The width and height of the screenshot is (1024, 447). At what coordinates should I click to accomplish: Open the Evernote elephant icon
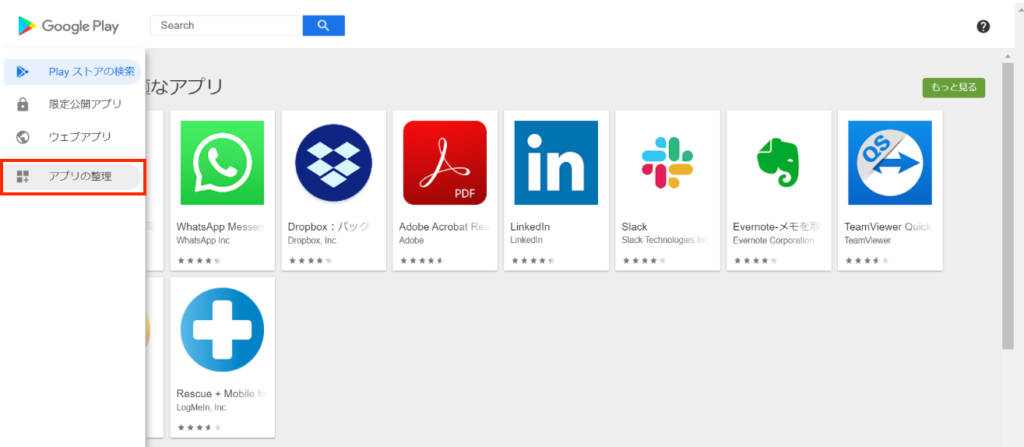[778, 163]
